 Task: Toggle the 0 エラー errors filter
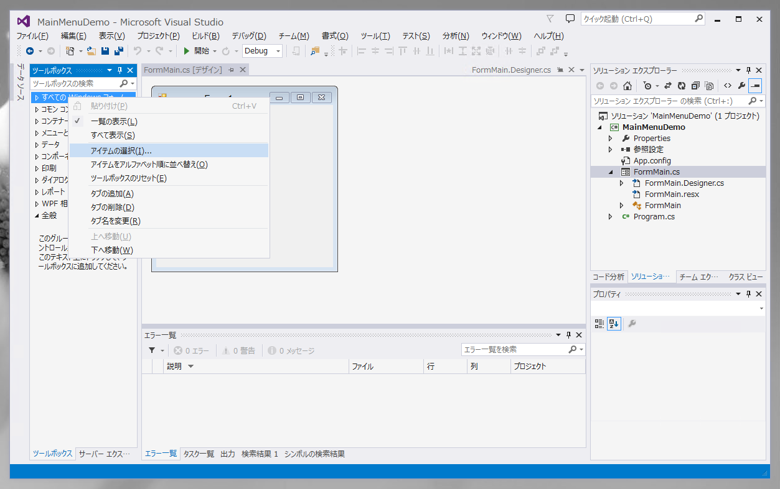pos(192,351)
